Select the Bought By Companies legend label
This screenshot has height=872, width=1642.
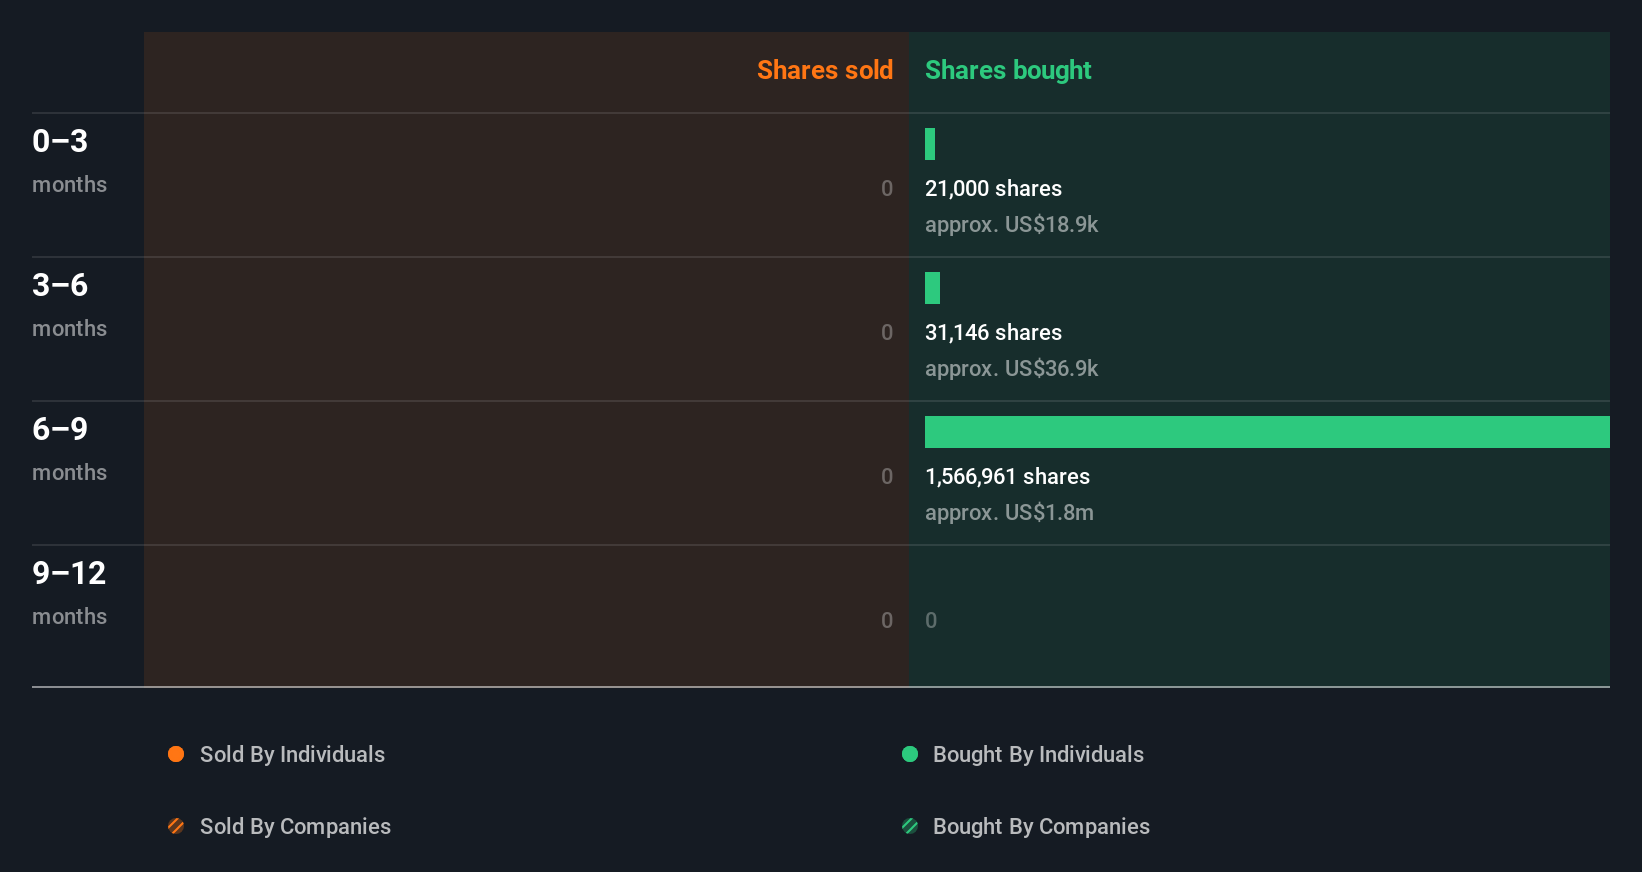(x=1041, y=826)
